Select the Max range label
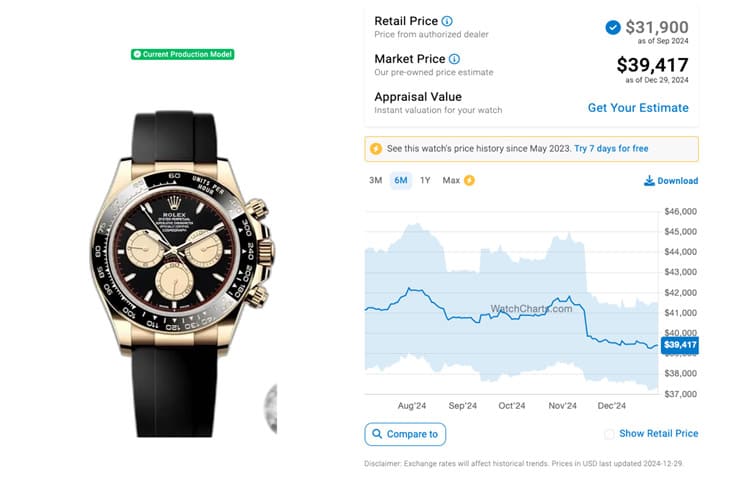730x482 pixels. click(x=451, y=181)
